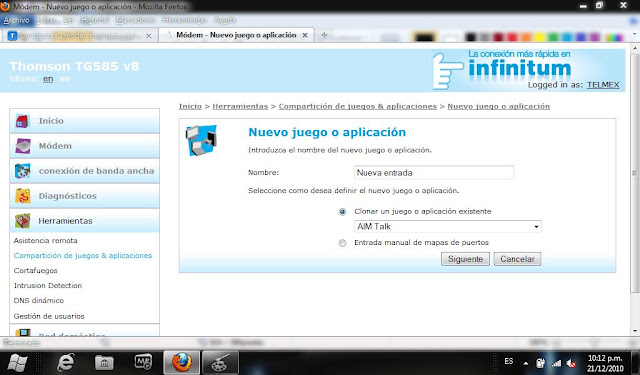Screen dimensions: 640x375
Task: Click the scrollbar down arrow at page bottom
Action: (635, 331)
